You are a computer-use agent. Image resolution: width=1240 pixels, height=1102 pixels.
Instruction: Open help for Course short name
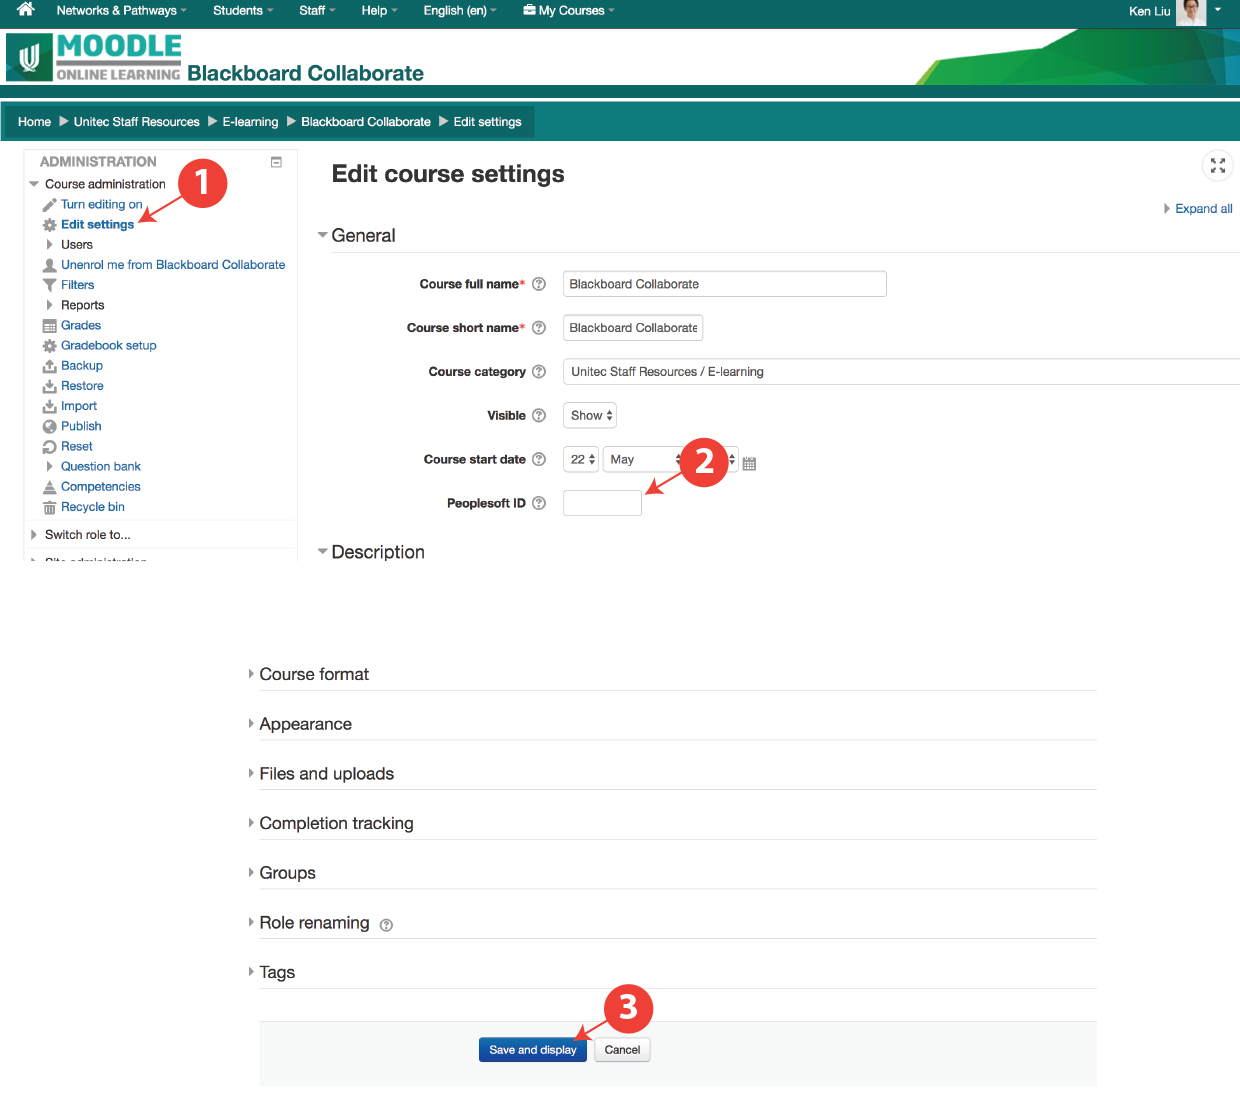539,328
